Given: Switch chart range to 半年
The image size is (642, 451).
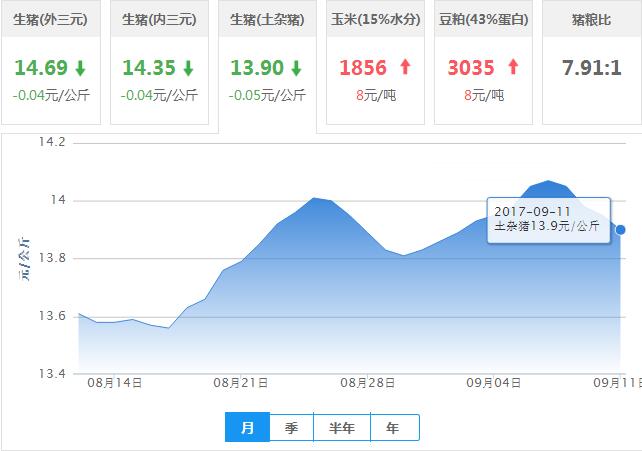Looking at the screenshot, I should coord(341,428).
